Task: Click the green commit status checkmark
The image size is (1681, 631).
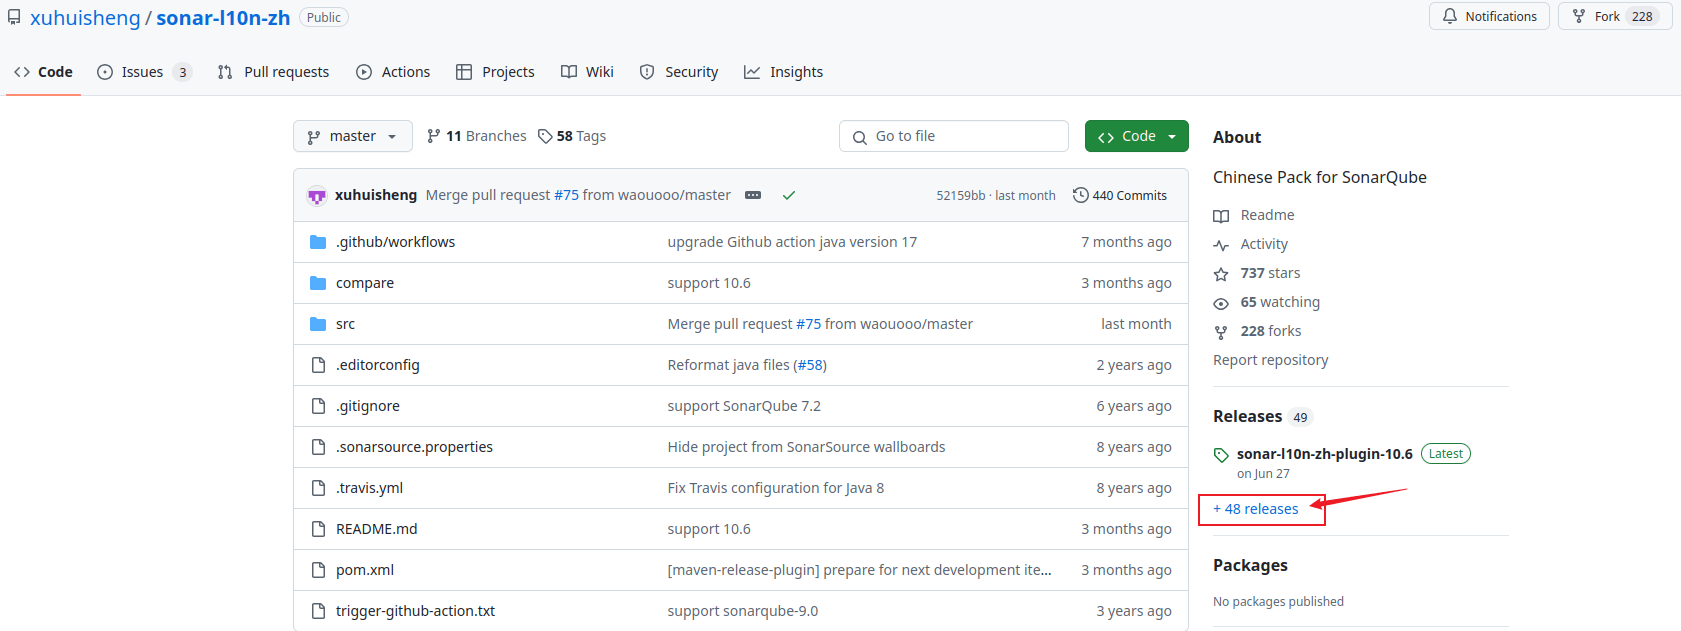Action: pyautogui.click(x=789, y=195)
